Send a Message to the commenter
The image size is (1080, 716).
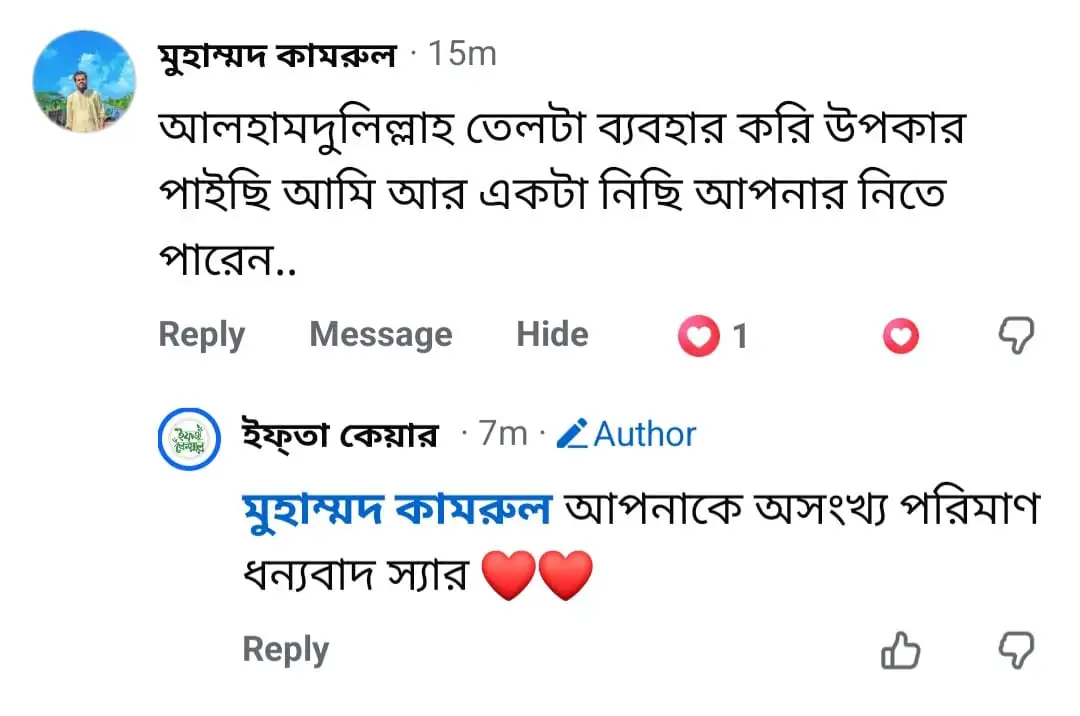coord(381,335)
